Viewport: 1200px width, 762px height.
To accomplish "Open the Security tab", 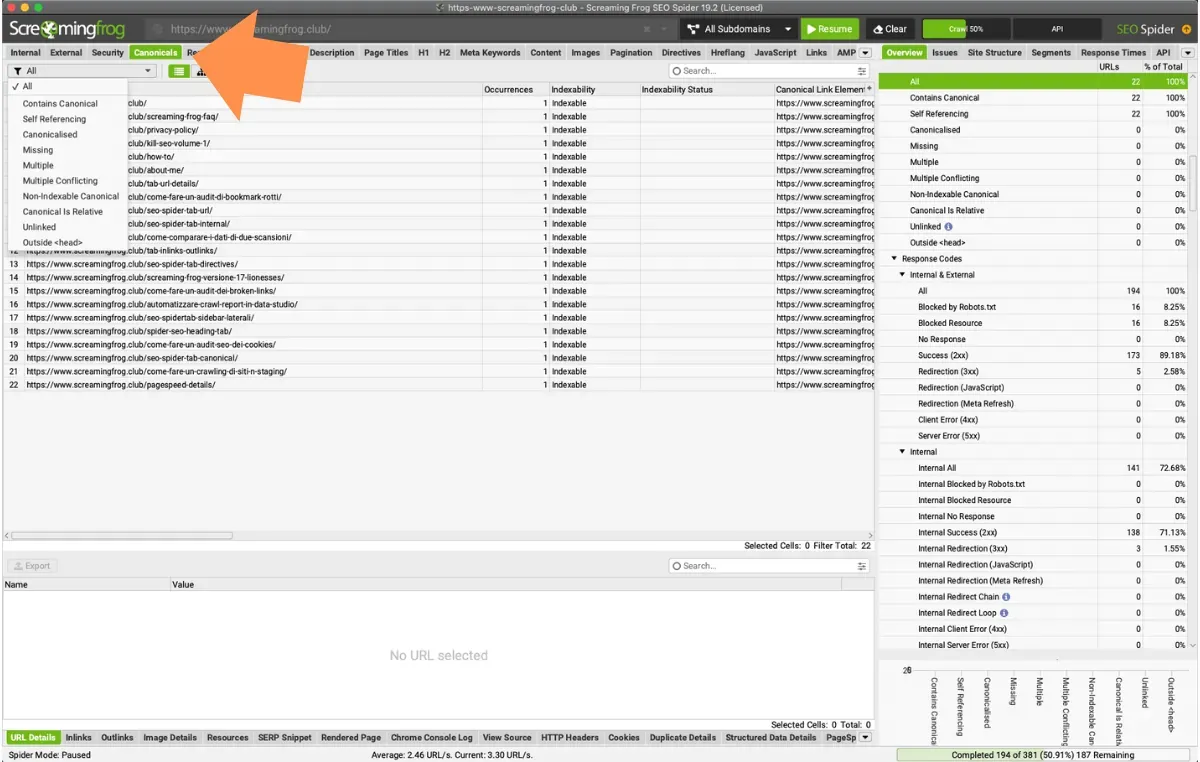I will [x=108, y=53].
